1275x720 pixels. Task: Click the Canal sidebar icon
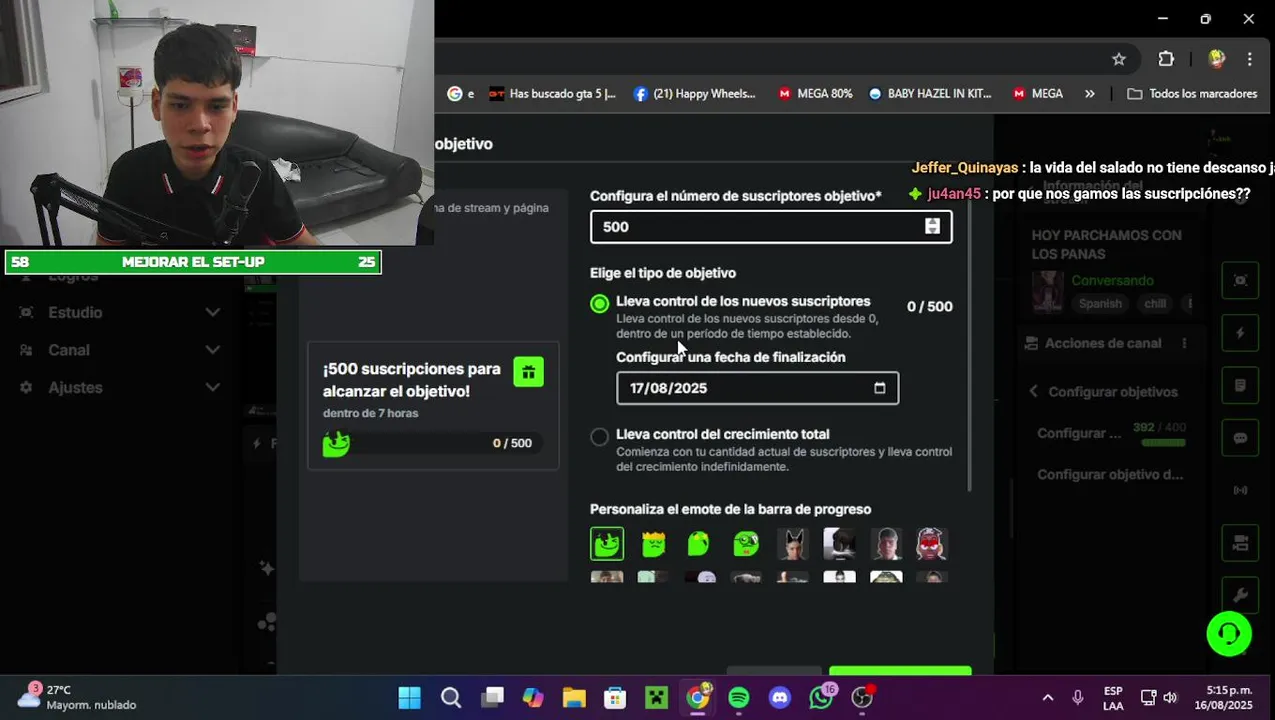[26, 350]
